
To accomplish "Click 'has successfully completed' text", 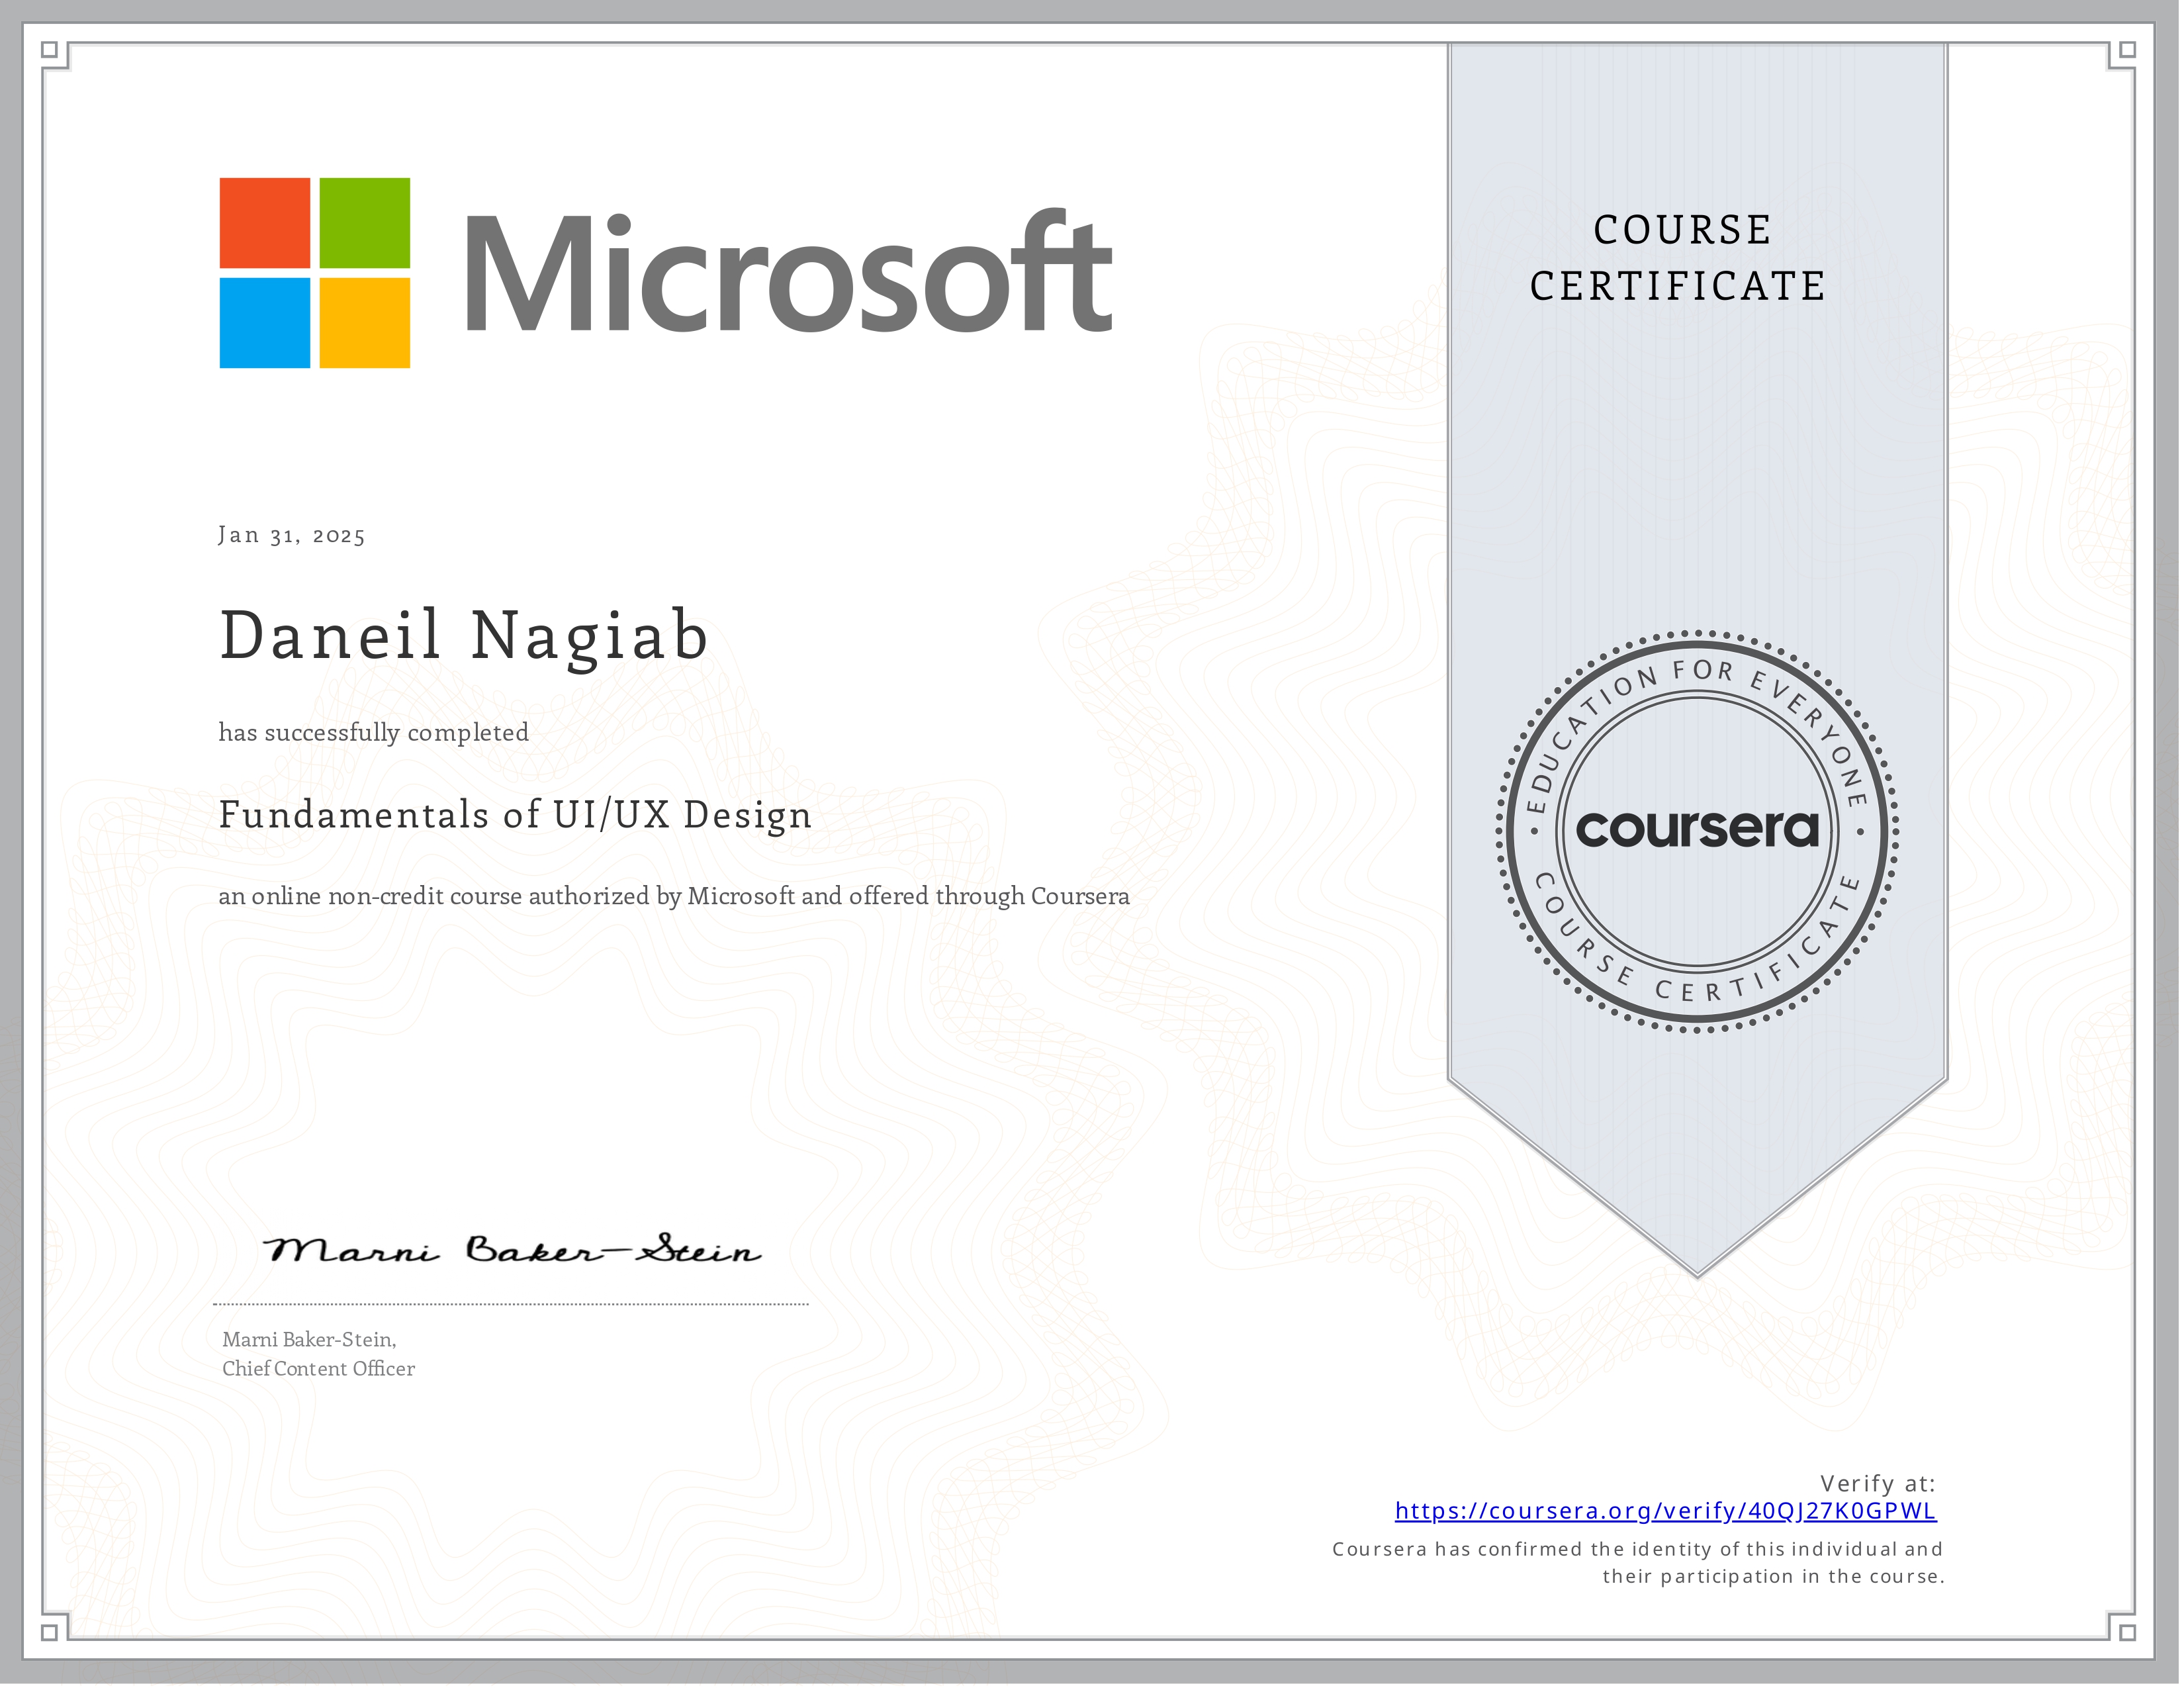I will [x=374, y=732].
